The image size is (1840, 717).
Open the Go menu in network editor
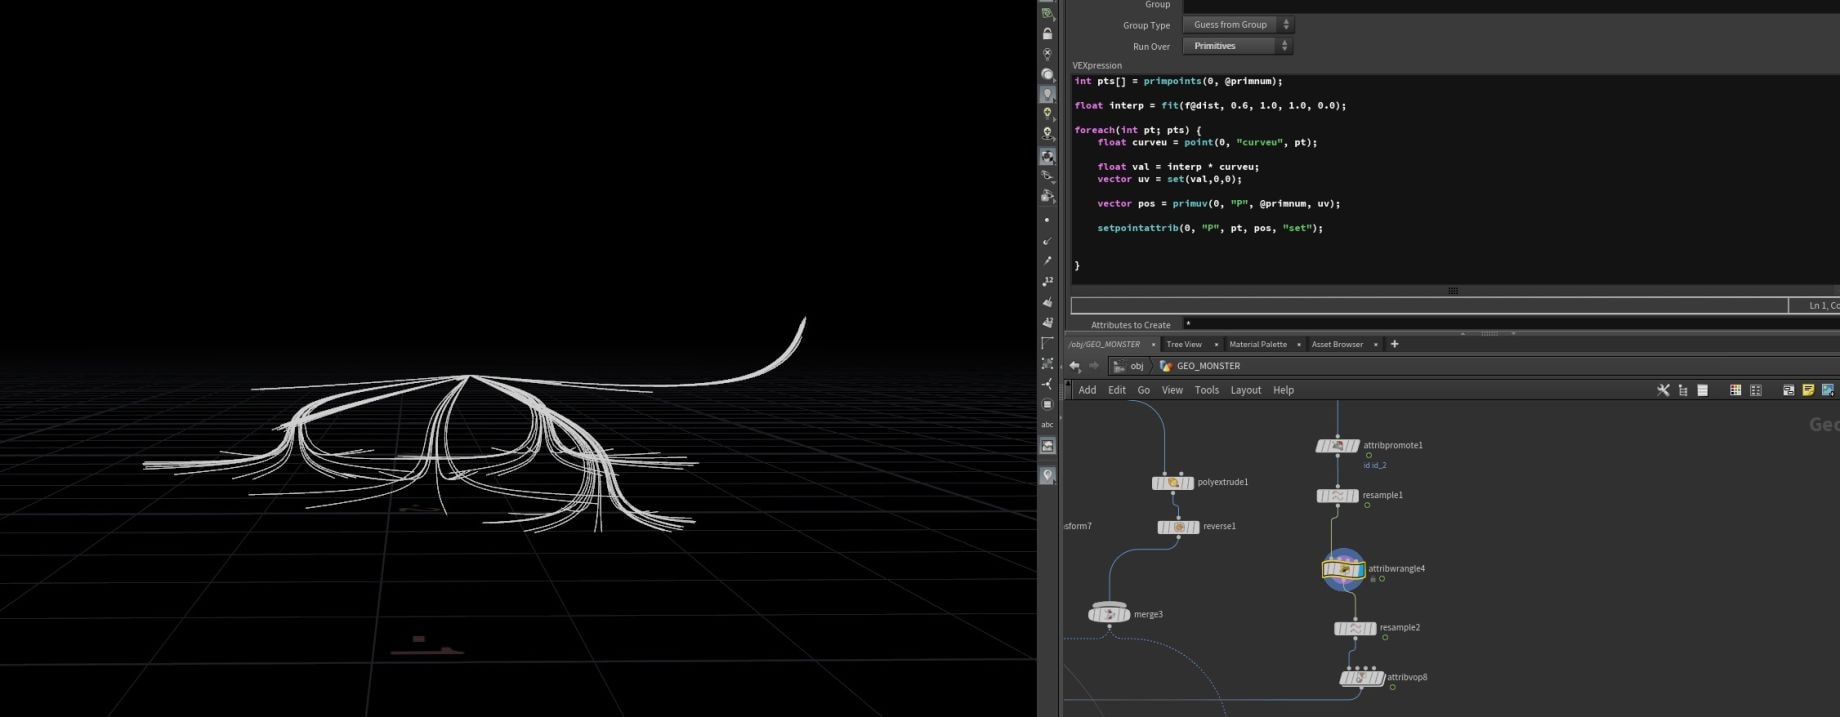pos(1144,390)
